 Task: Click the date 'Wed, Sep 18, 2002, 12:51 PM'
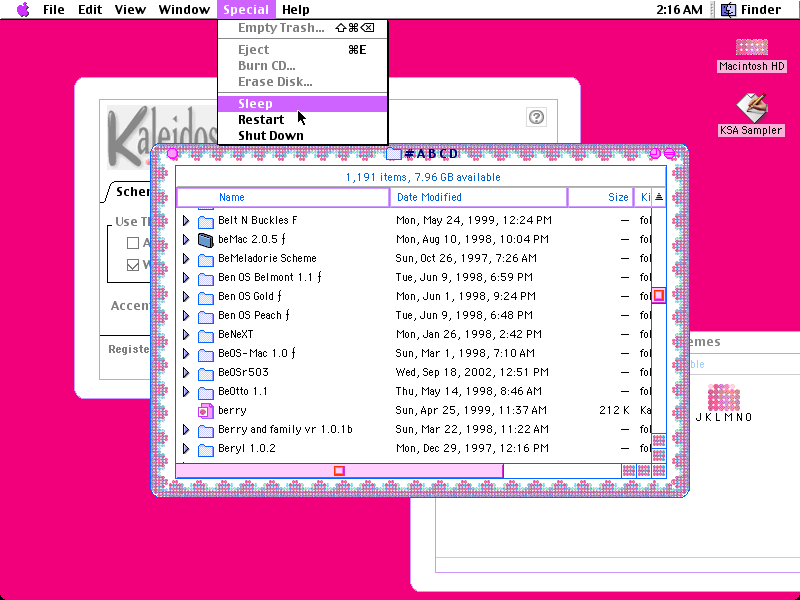472,372
